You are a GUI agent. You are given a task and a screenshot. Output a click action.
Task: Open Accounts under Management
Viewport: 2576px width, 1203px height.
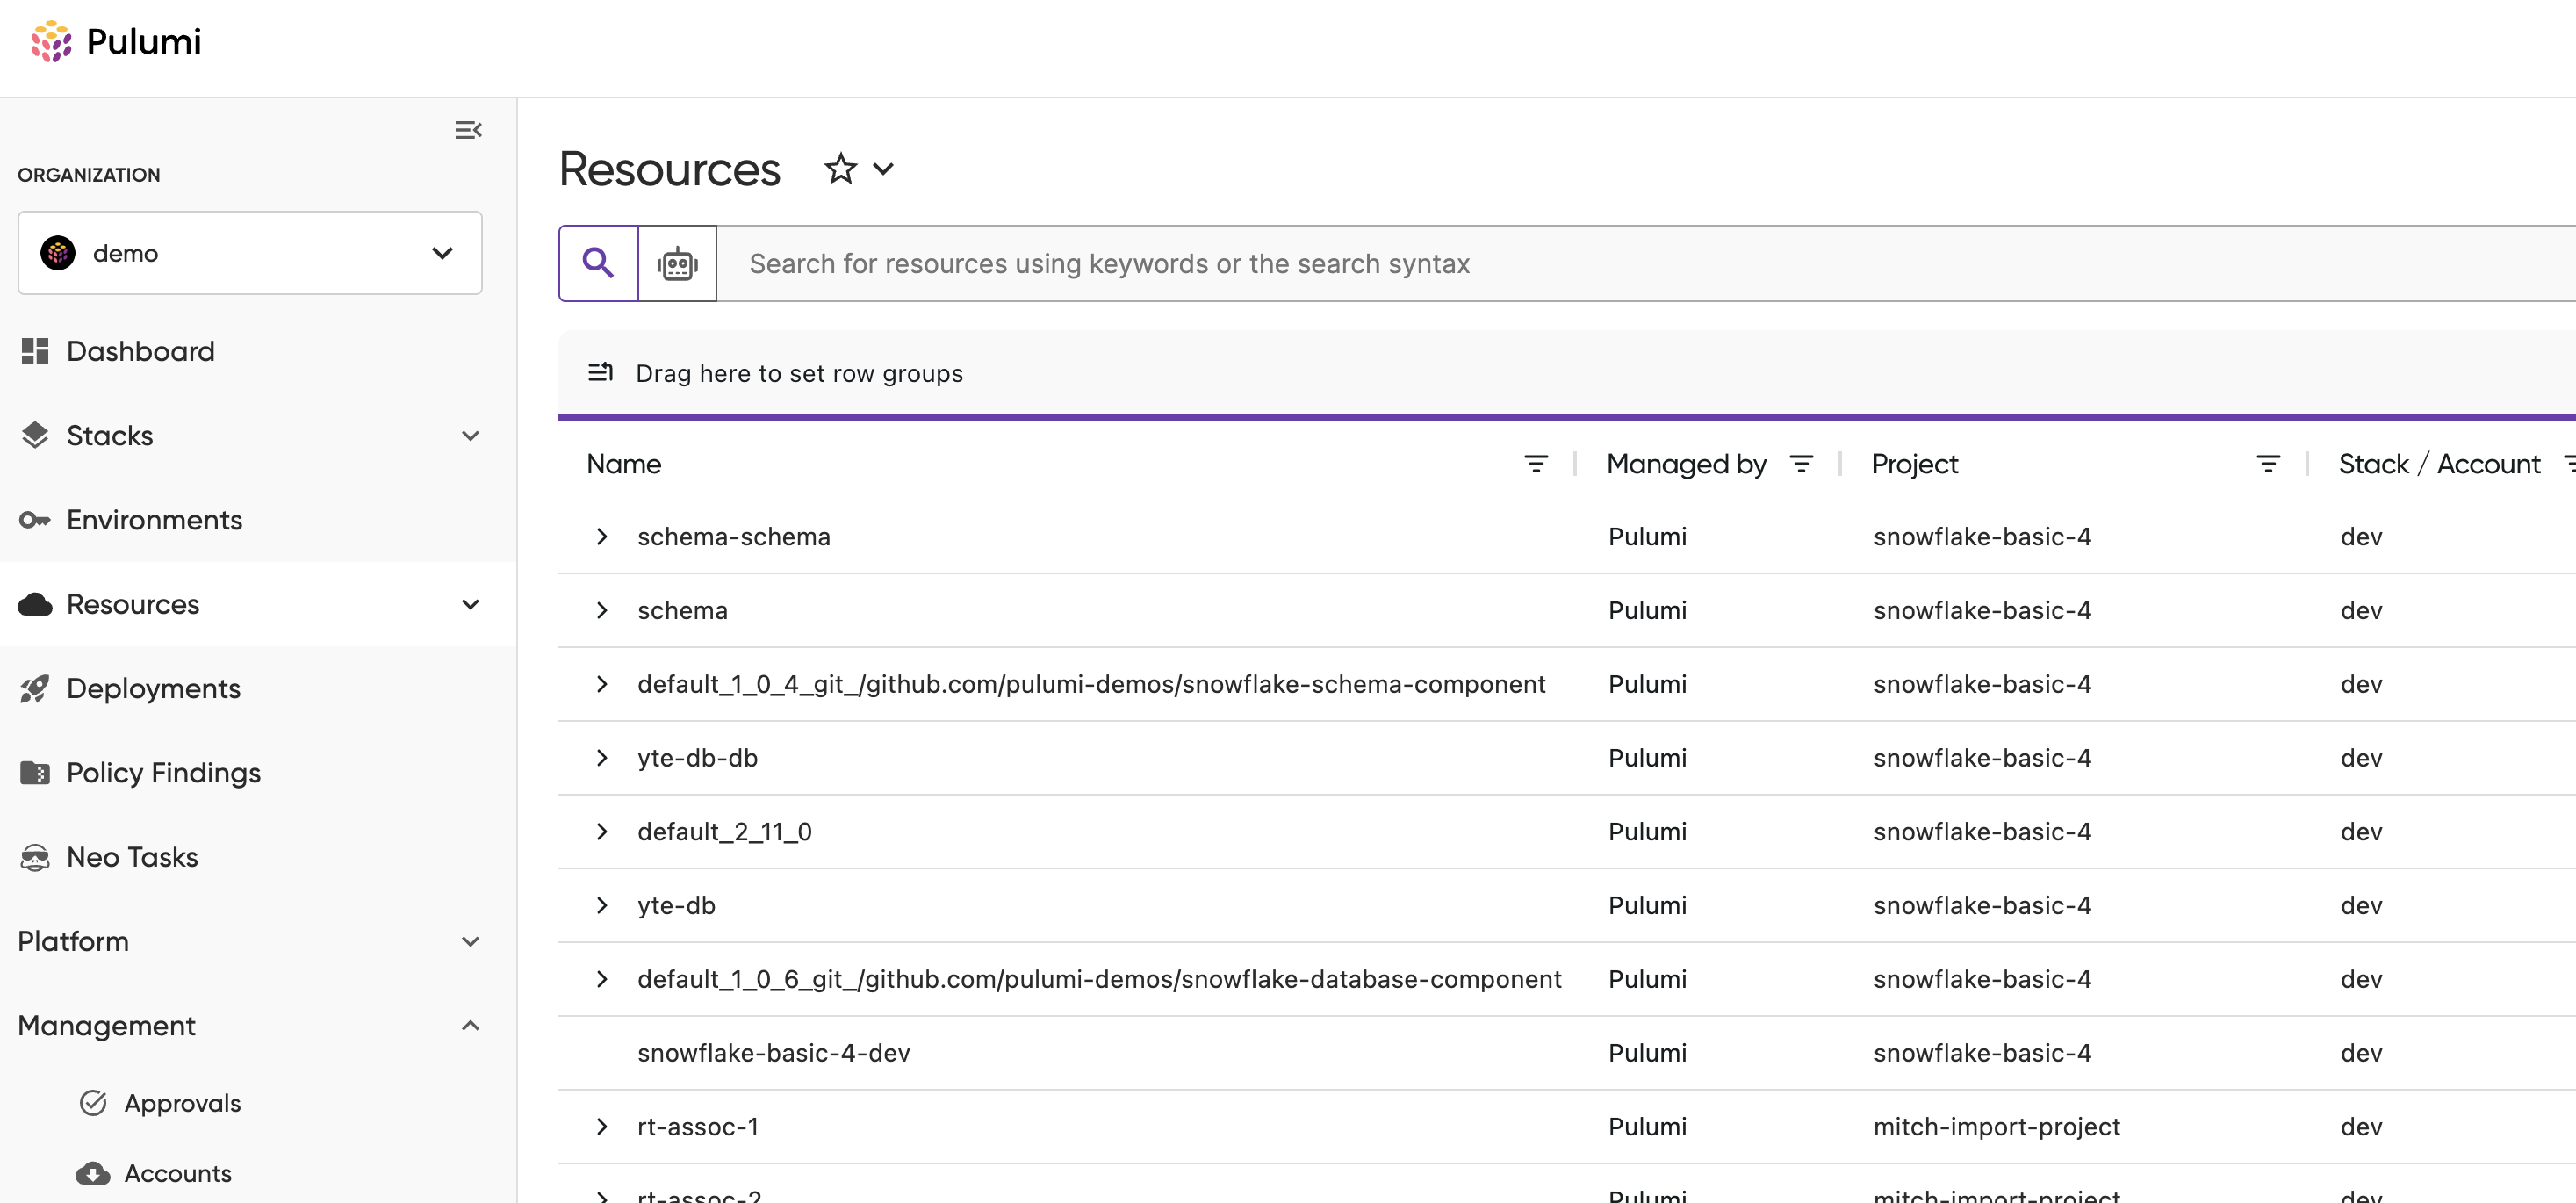click(x=177, y=1173)
